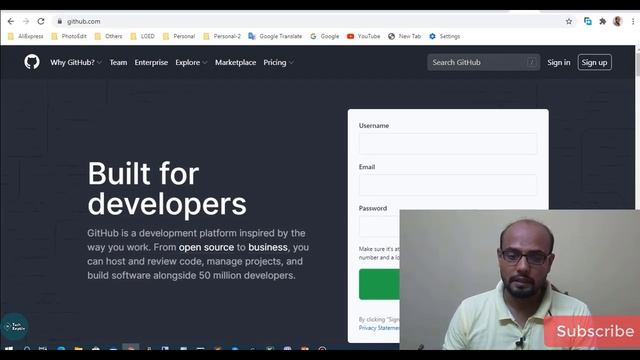640x360 pixels.
Task: Go back with the browser back arrow
Action: [11, 21]
